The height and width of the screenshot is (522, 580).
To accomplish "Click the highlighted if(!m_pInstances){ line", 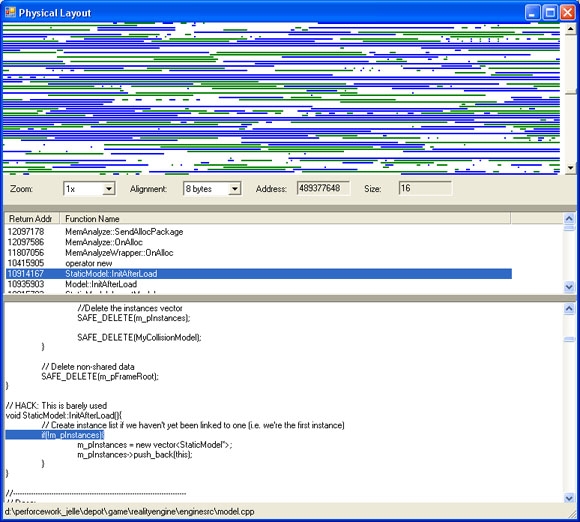I will [x=55, y=435].
